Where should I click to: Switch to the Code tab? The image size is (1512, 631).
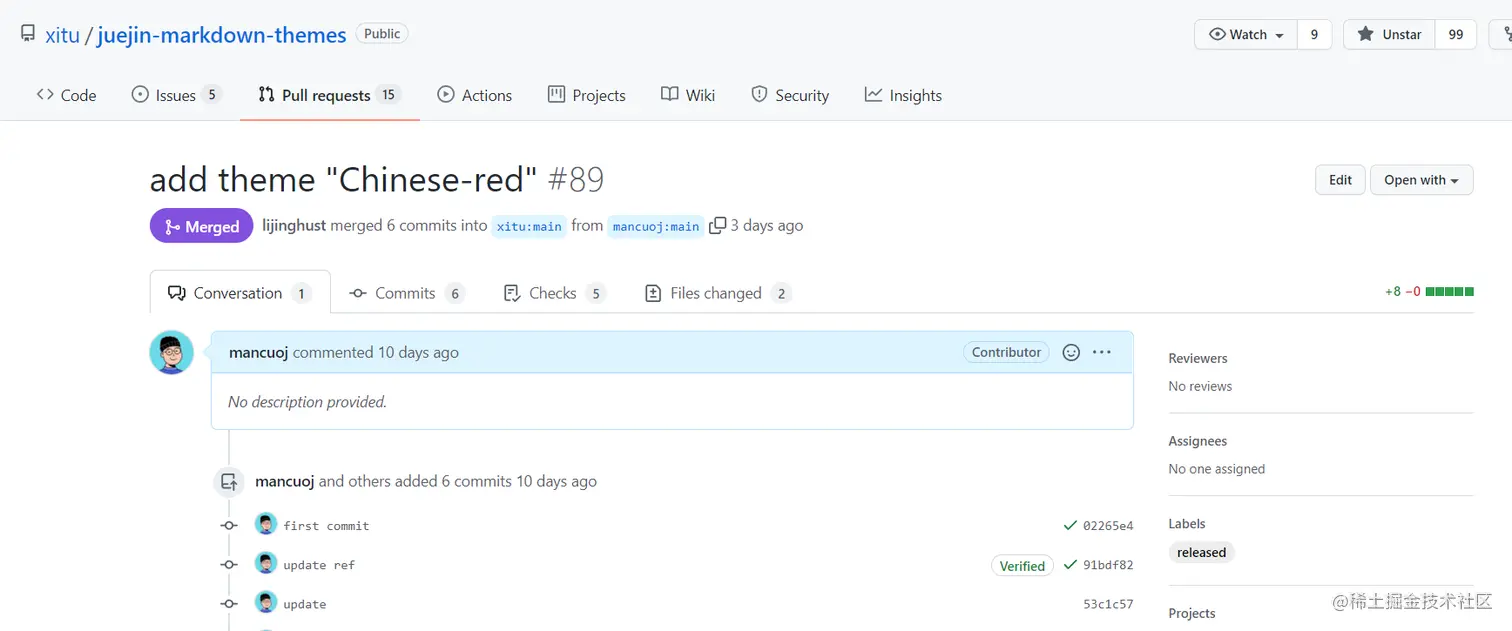coord(66,95)
